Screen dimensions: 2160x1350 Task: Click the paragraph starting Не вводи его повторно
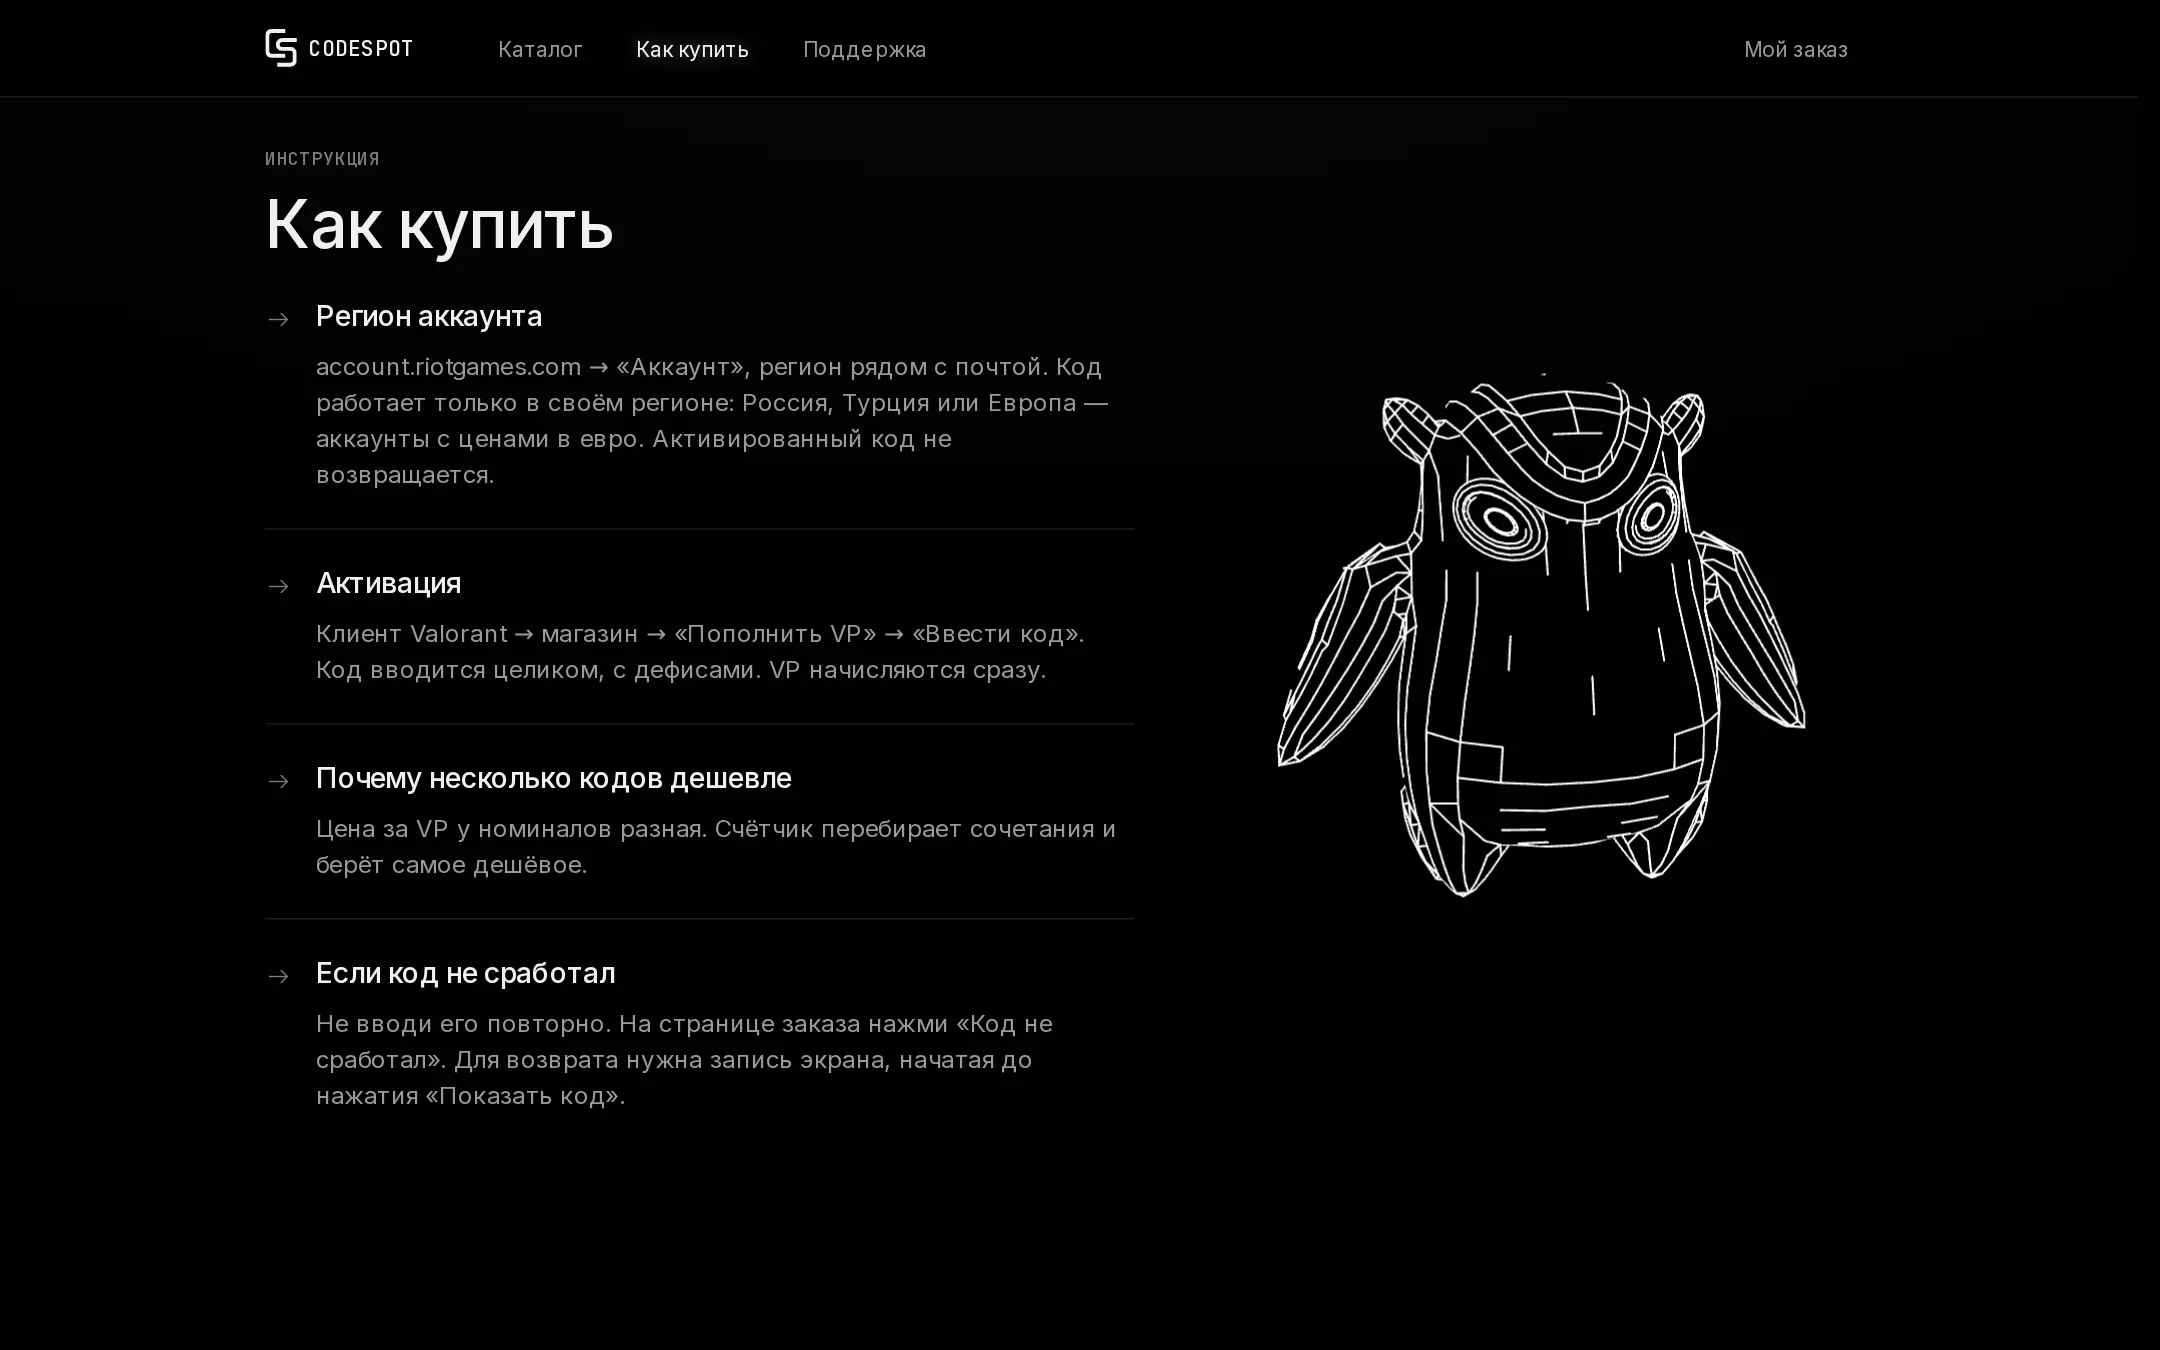684,1060
